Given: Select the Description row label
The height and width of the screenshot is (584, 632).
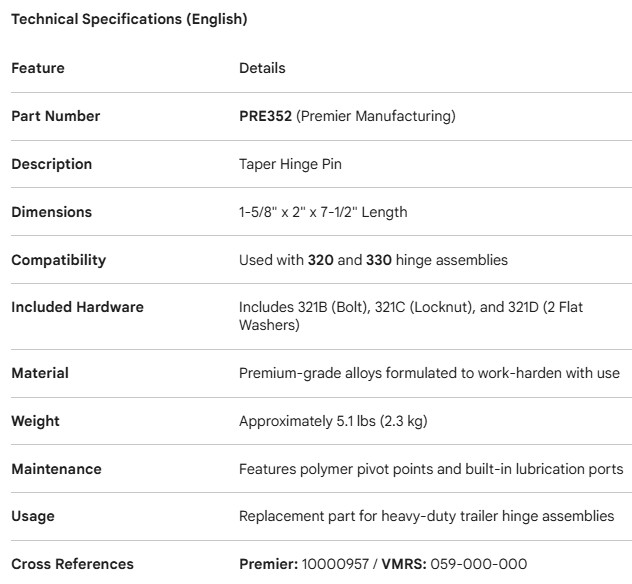Looking at the screenshot, I should [51, 164].
